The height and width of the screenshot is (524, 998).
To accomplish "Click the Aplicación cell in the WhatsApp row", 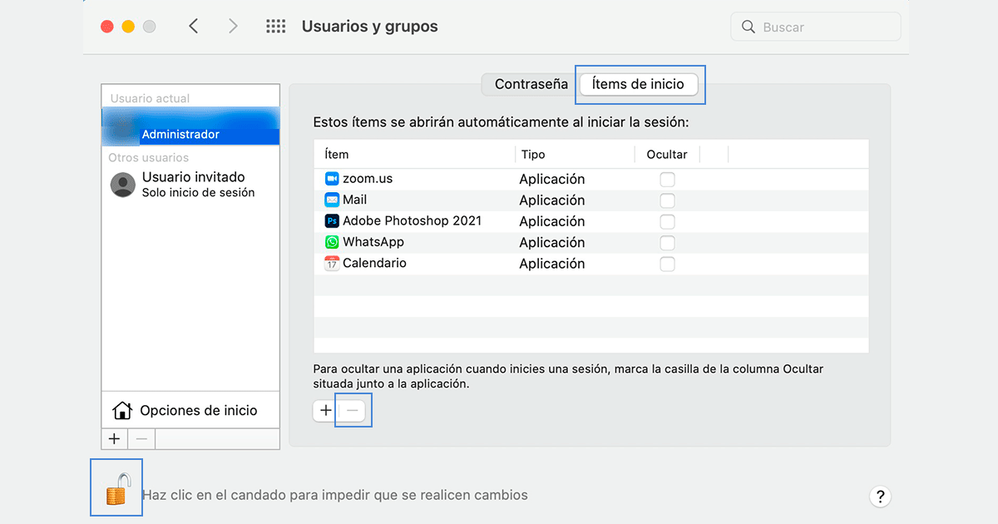I will 552,243.
